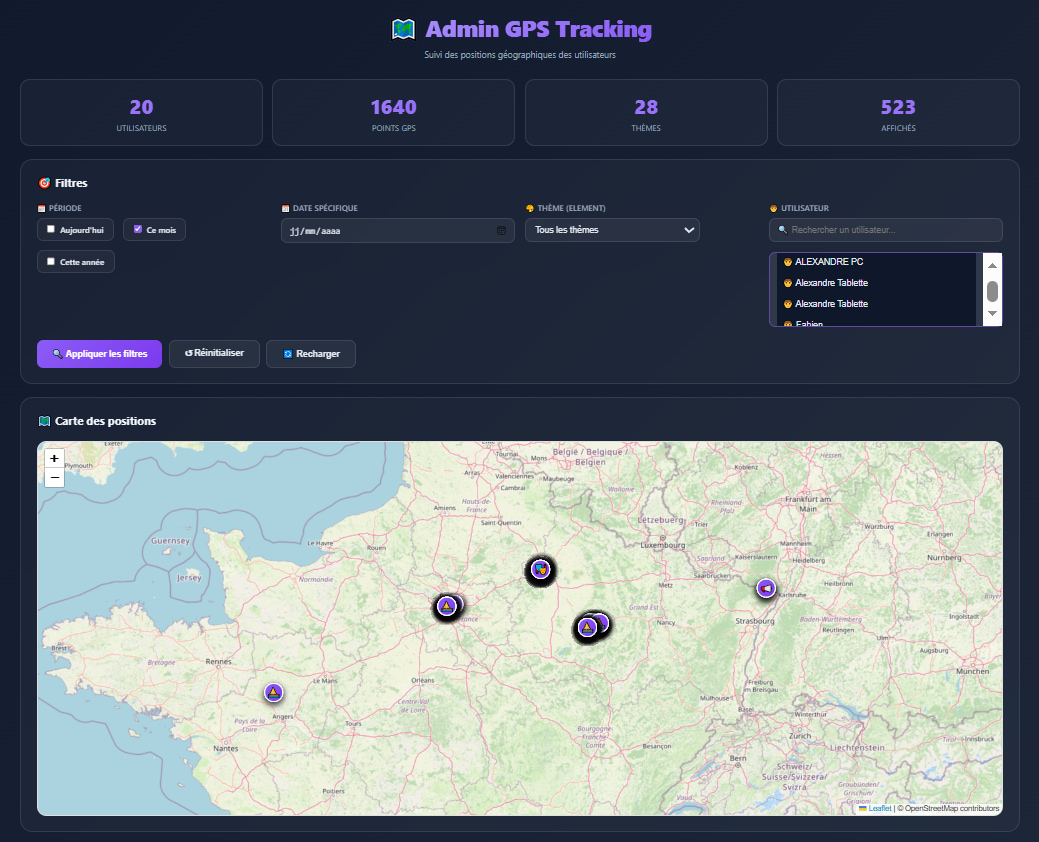Uncheck the 'Ce mois' checkbox
The image size is (1039, 842).
click(137, 229)
